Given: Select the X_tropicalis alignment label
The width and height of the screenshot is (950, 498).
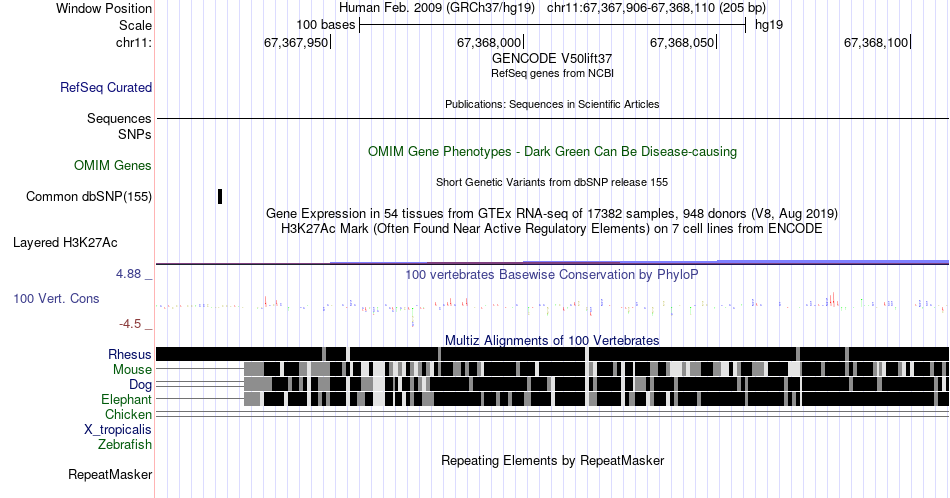Looking at the screenshot, I should click(118, 430).
